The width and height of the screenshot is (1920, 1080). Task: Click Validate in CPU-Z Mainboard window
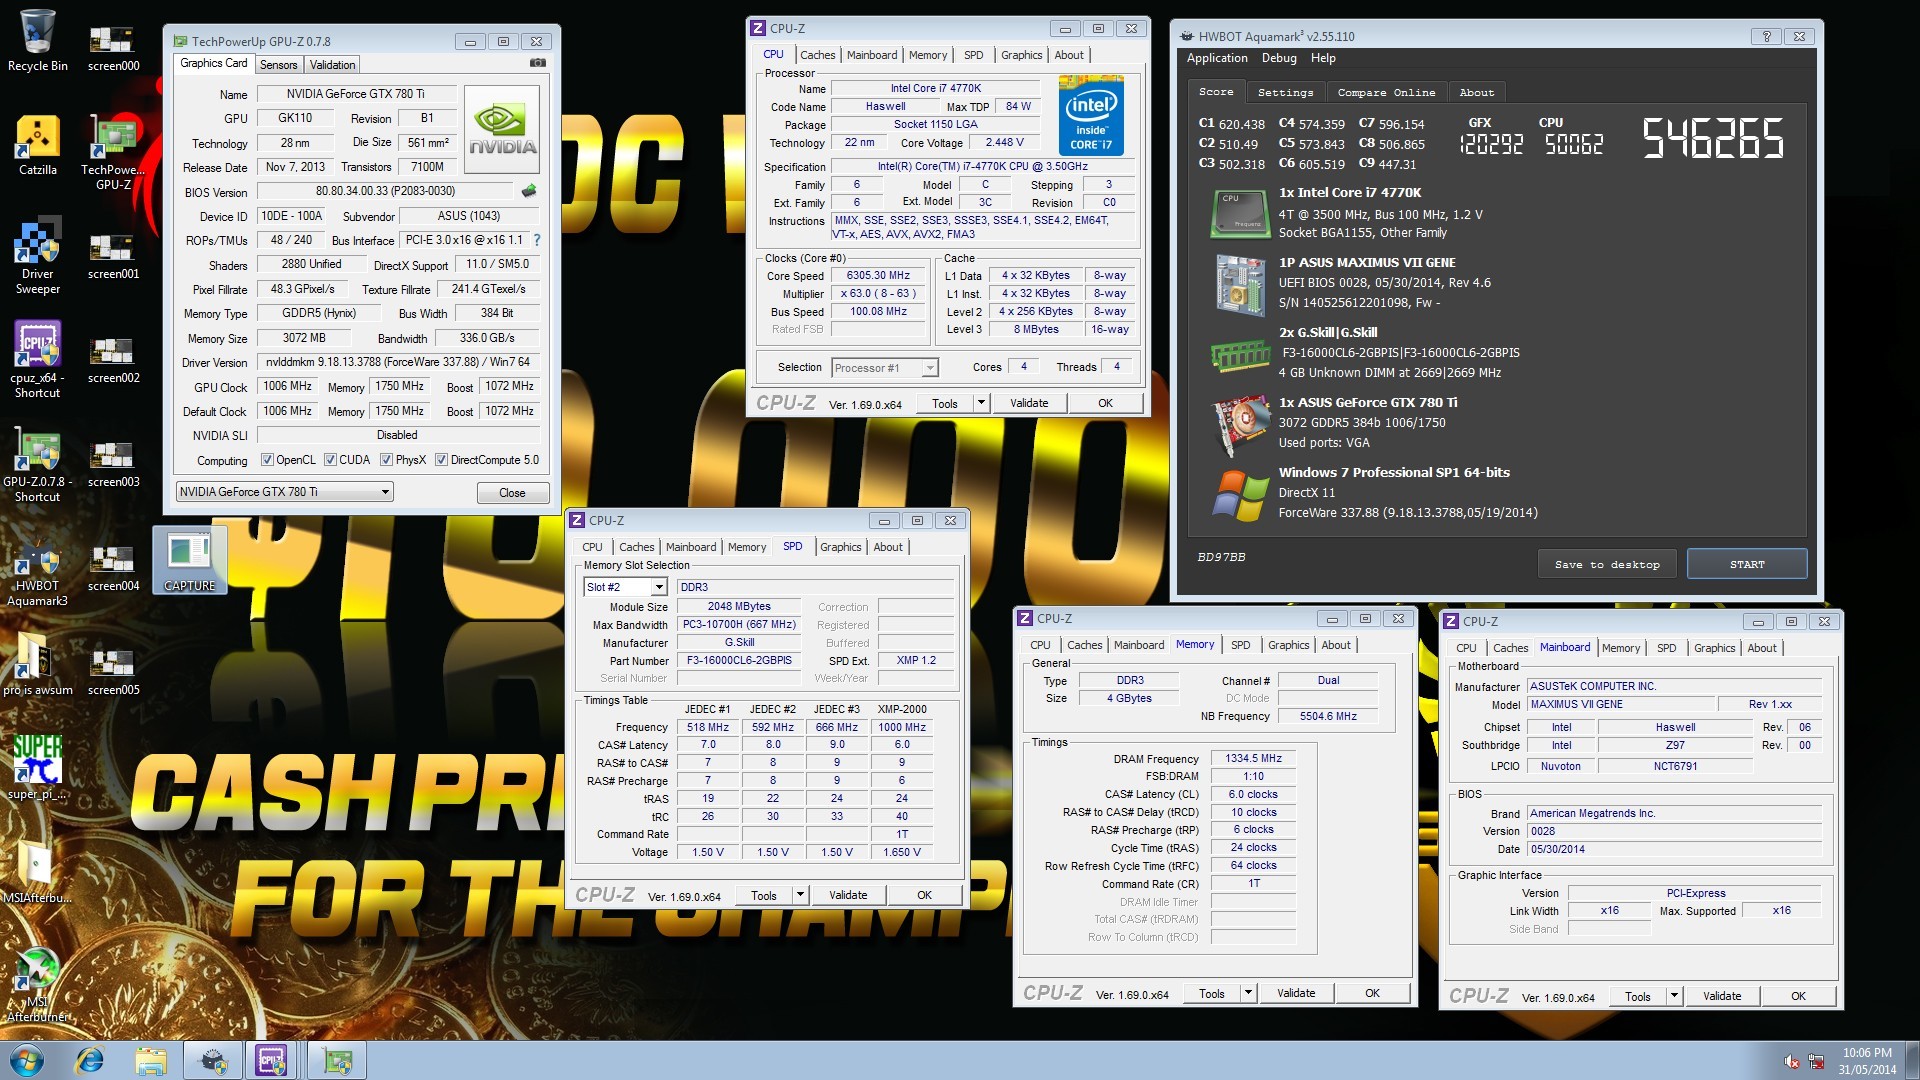(1722, 996)
